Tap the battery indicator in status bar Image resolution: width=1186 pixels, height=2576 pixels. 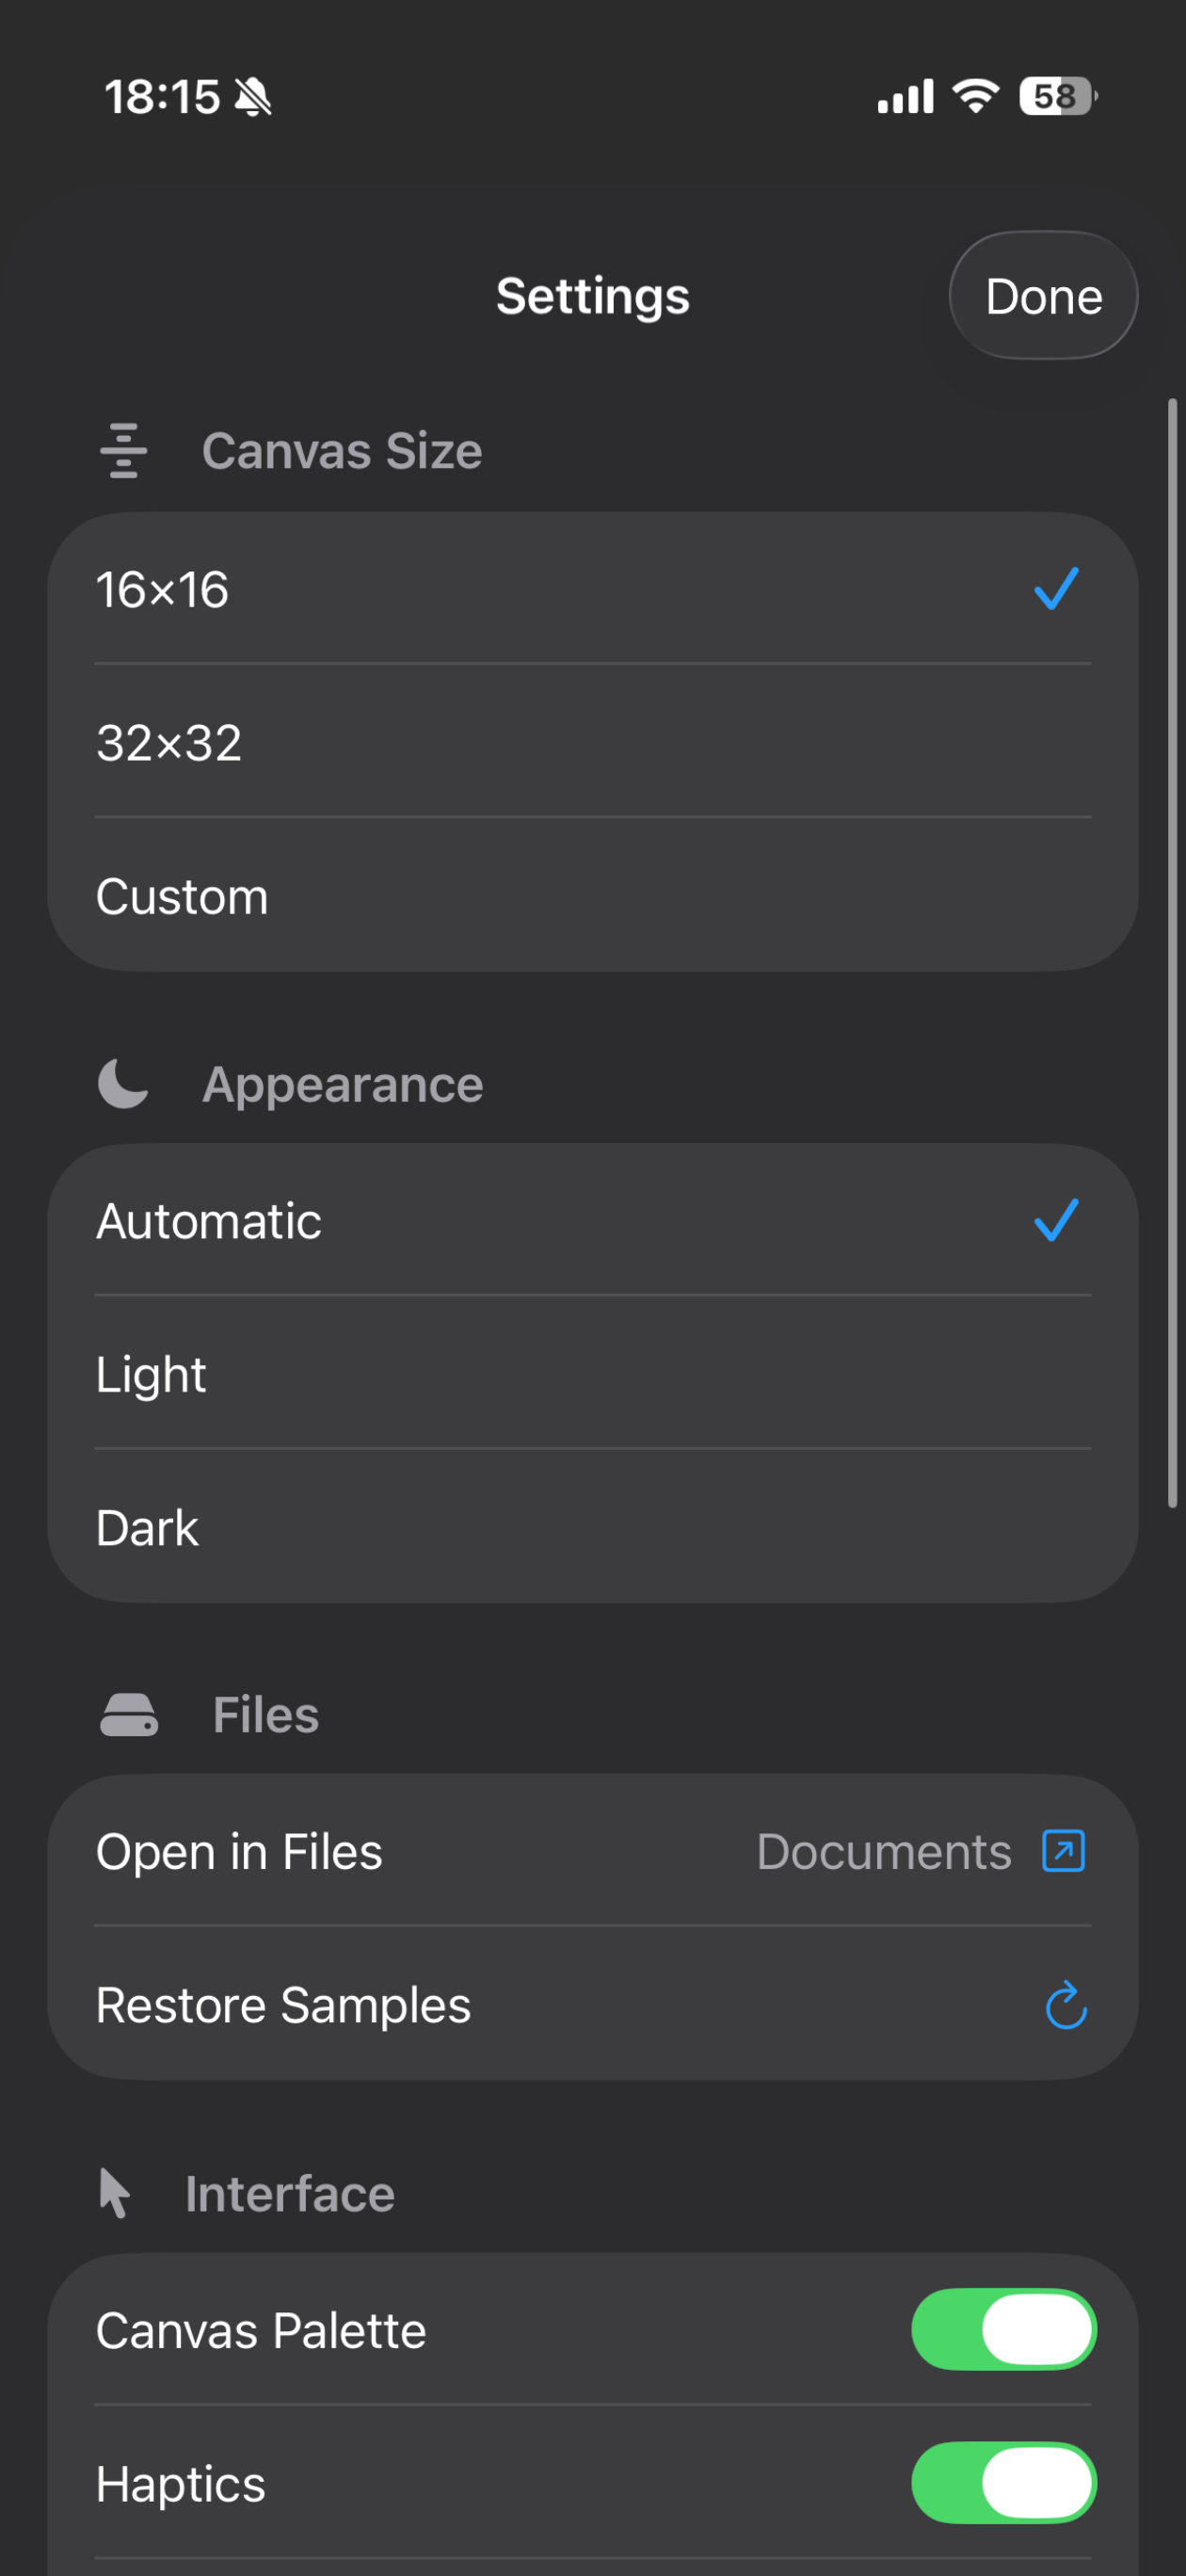click(x=1056, y=97)
